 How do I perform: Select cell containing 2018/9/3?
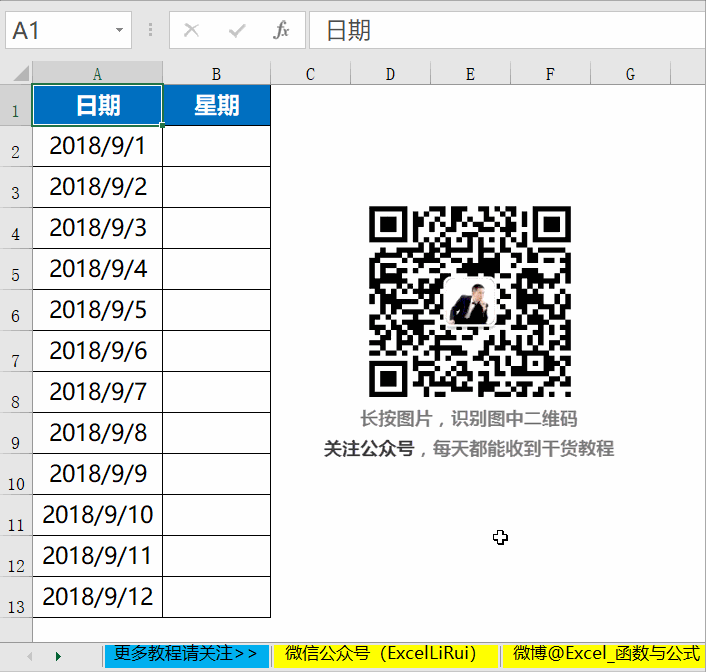point(97,228)
